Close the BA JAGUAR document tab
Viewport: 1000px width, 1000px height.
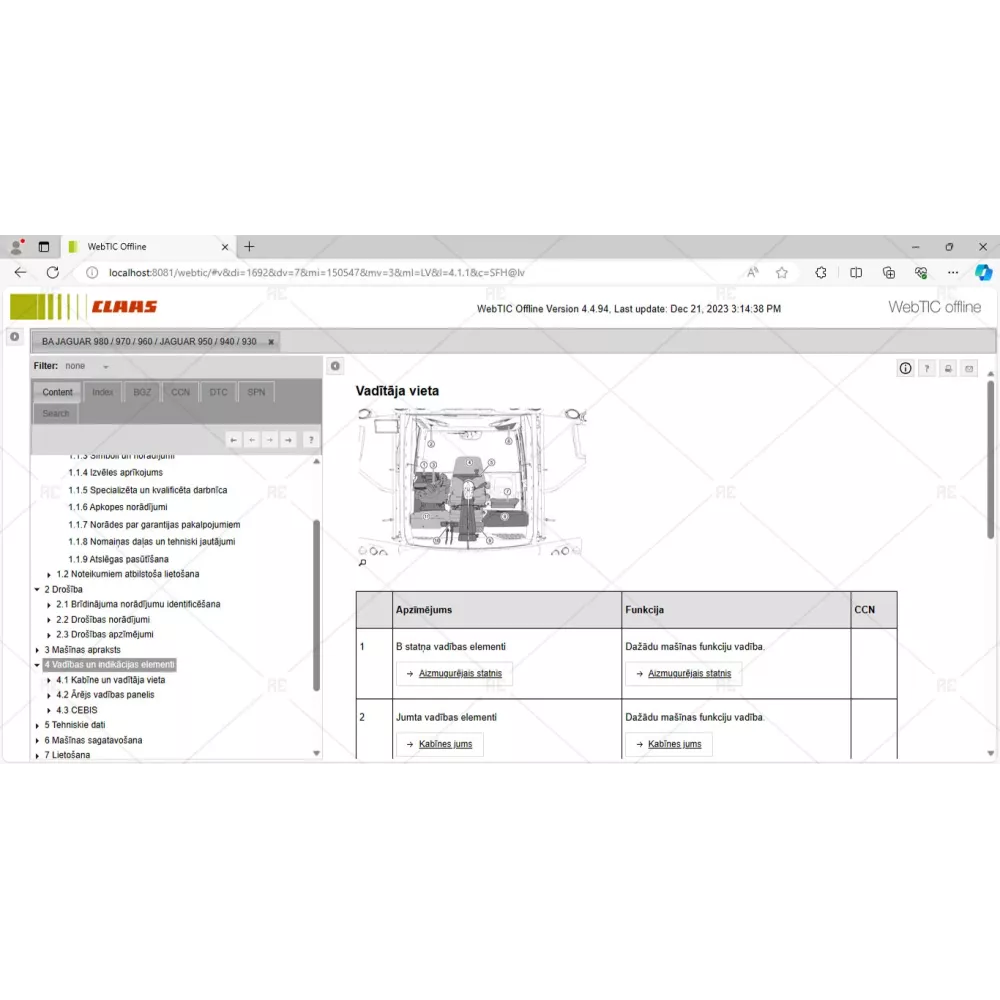point(271,342)
